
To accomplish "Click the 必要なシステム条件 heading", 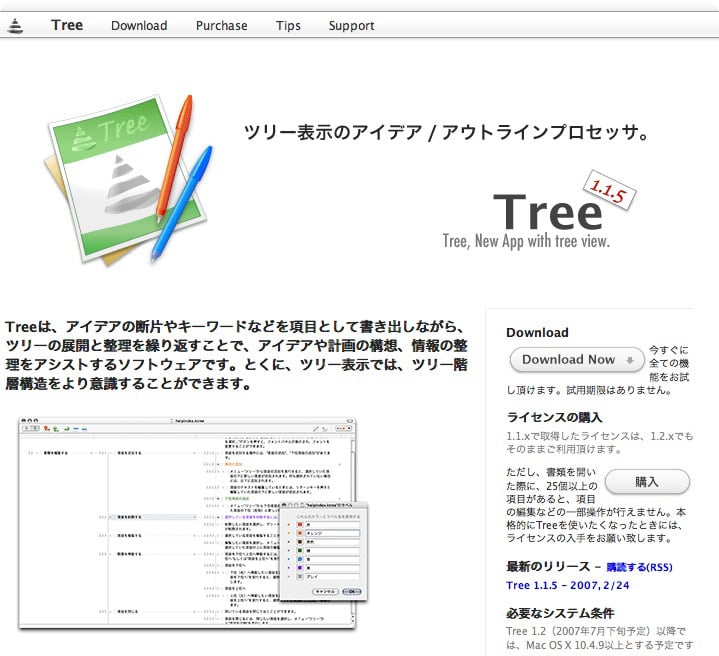I will [560, 613].
